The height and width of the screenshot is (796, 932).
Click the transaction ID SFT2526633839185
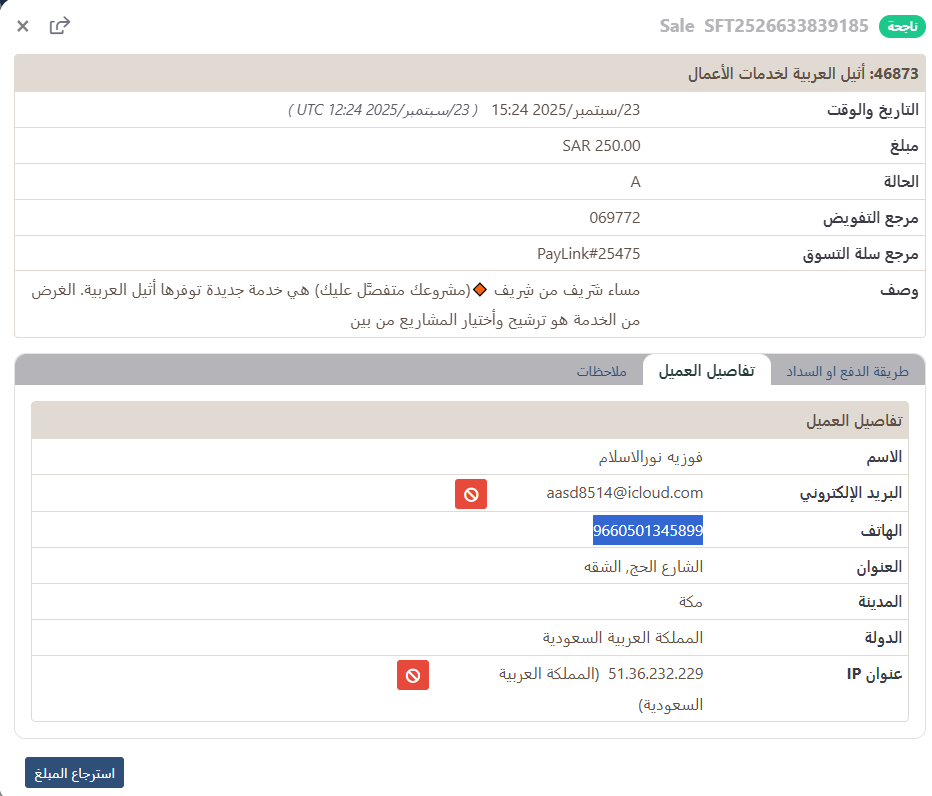(x=787, y=26)
